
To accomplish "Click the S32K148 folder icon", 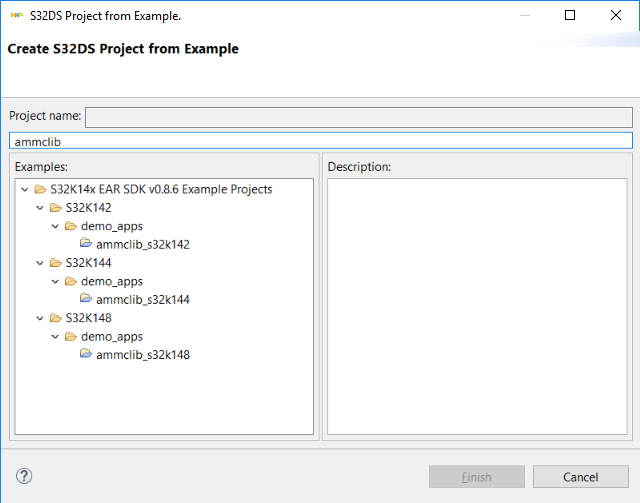I will [x=55, y=318].
